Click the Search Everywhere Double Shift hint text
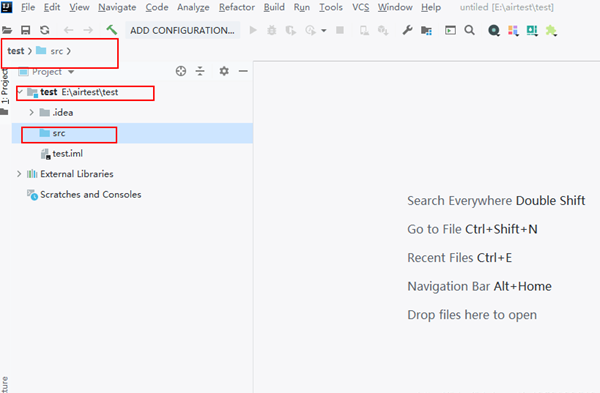 [x=496, y=201]
